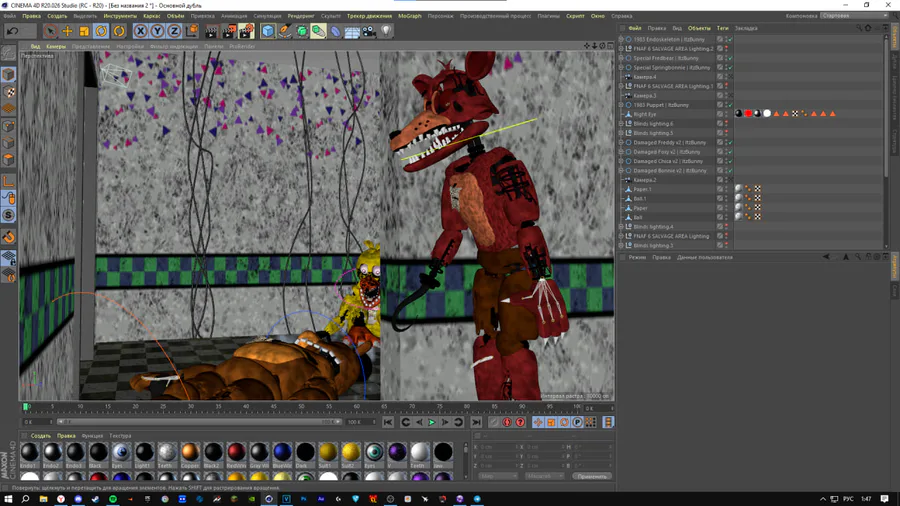This screenshot has height=506, width=900.
Task: Click the Go to Start playback button
Action: click(x=388, y=422)
